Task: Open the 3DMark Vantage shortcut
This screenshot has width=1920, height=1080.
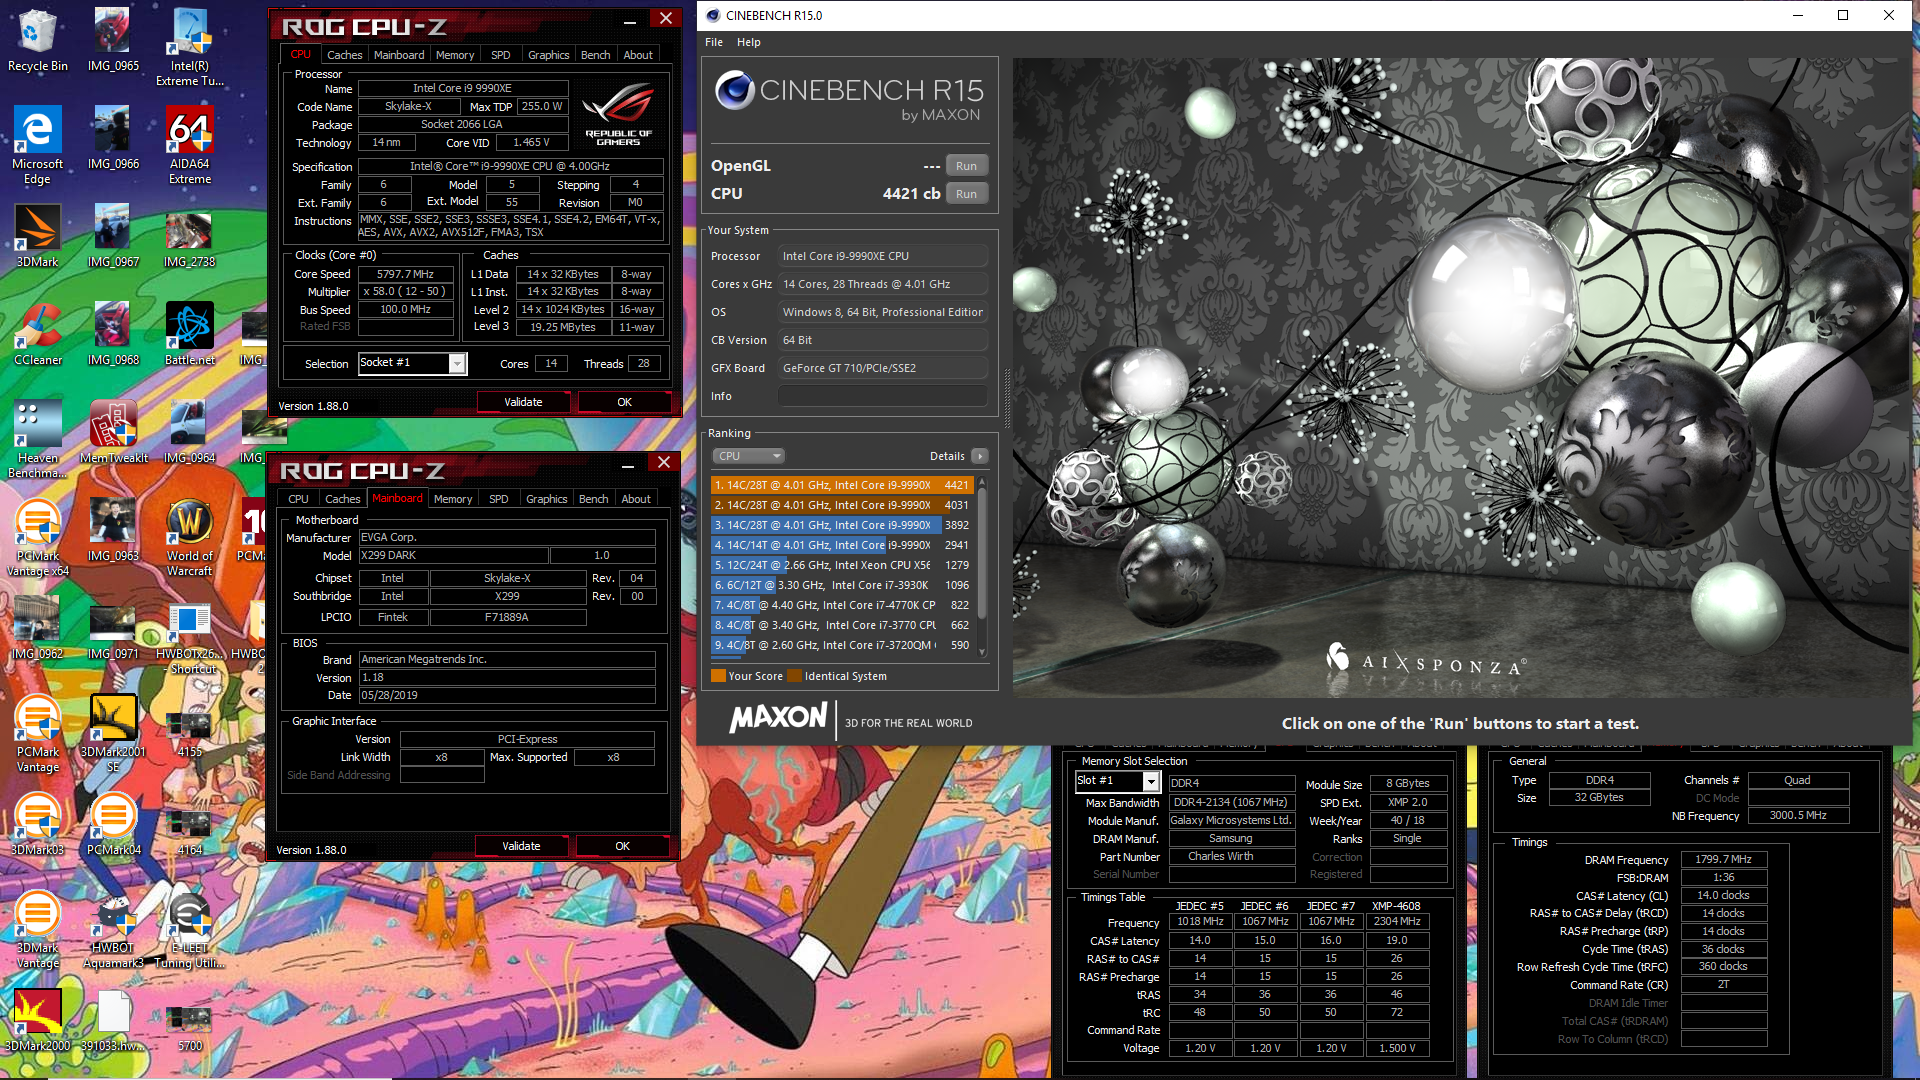Action: tap(37, 929)
